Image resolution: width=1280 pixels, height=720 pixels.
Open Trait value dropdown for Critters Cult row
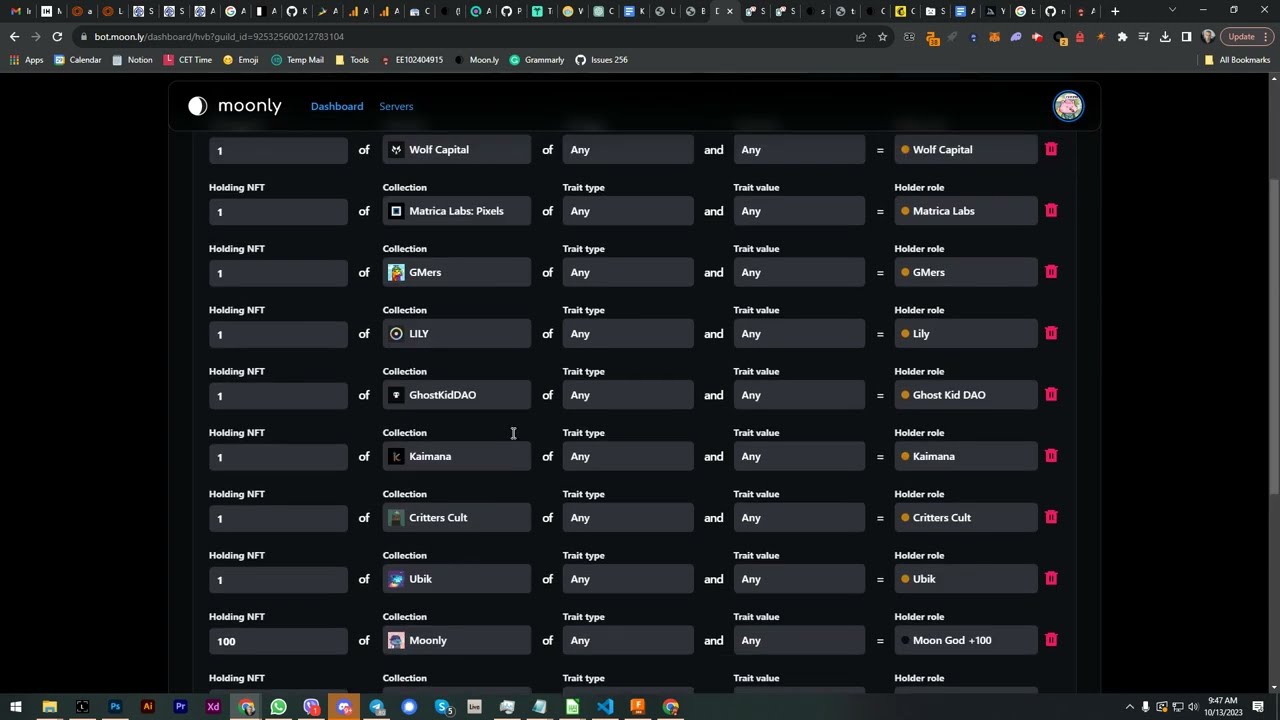pyautogui.click(x=799, y=518)
